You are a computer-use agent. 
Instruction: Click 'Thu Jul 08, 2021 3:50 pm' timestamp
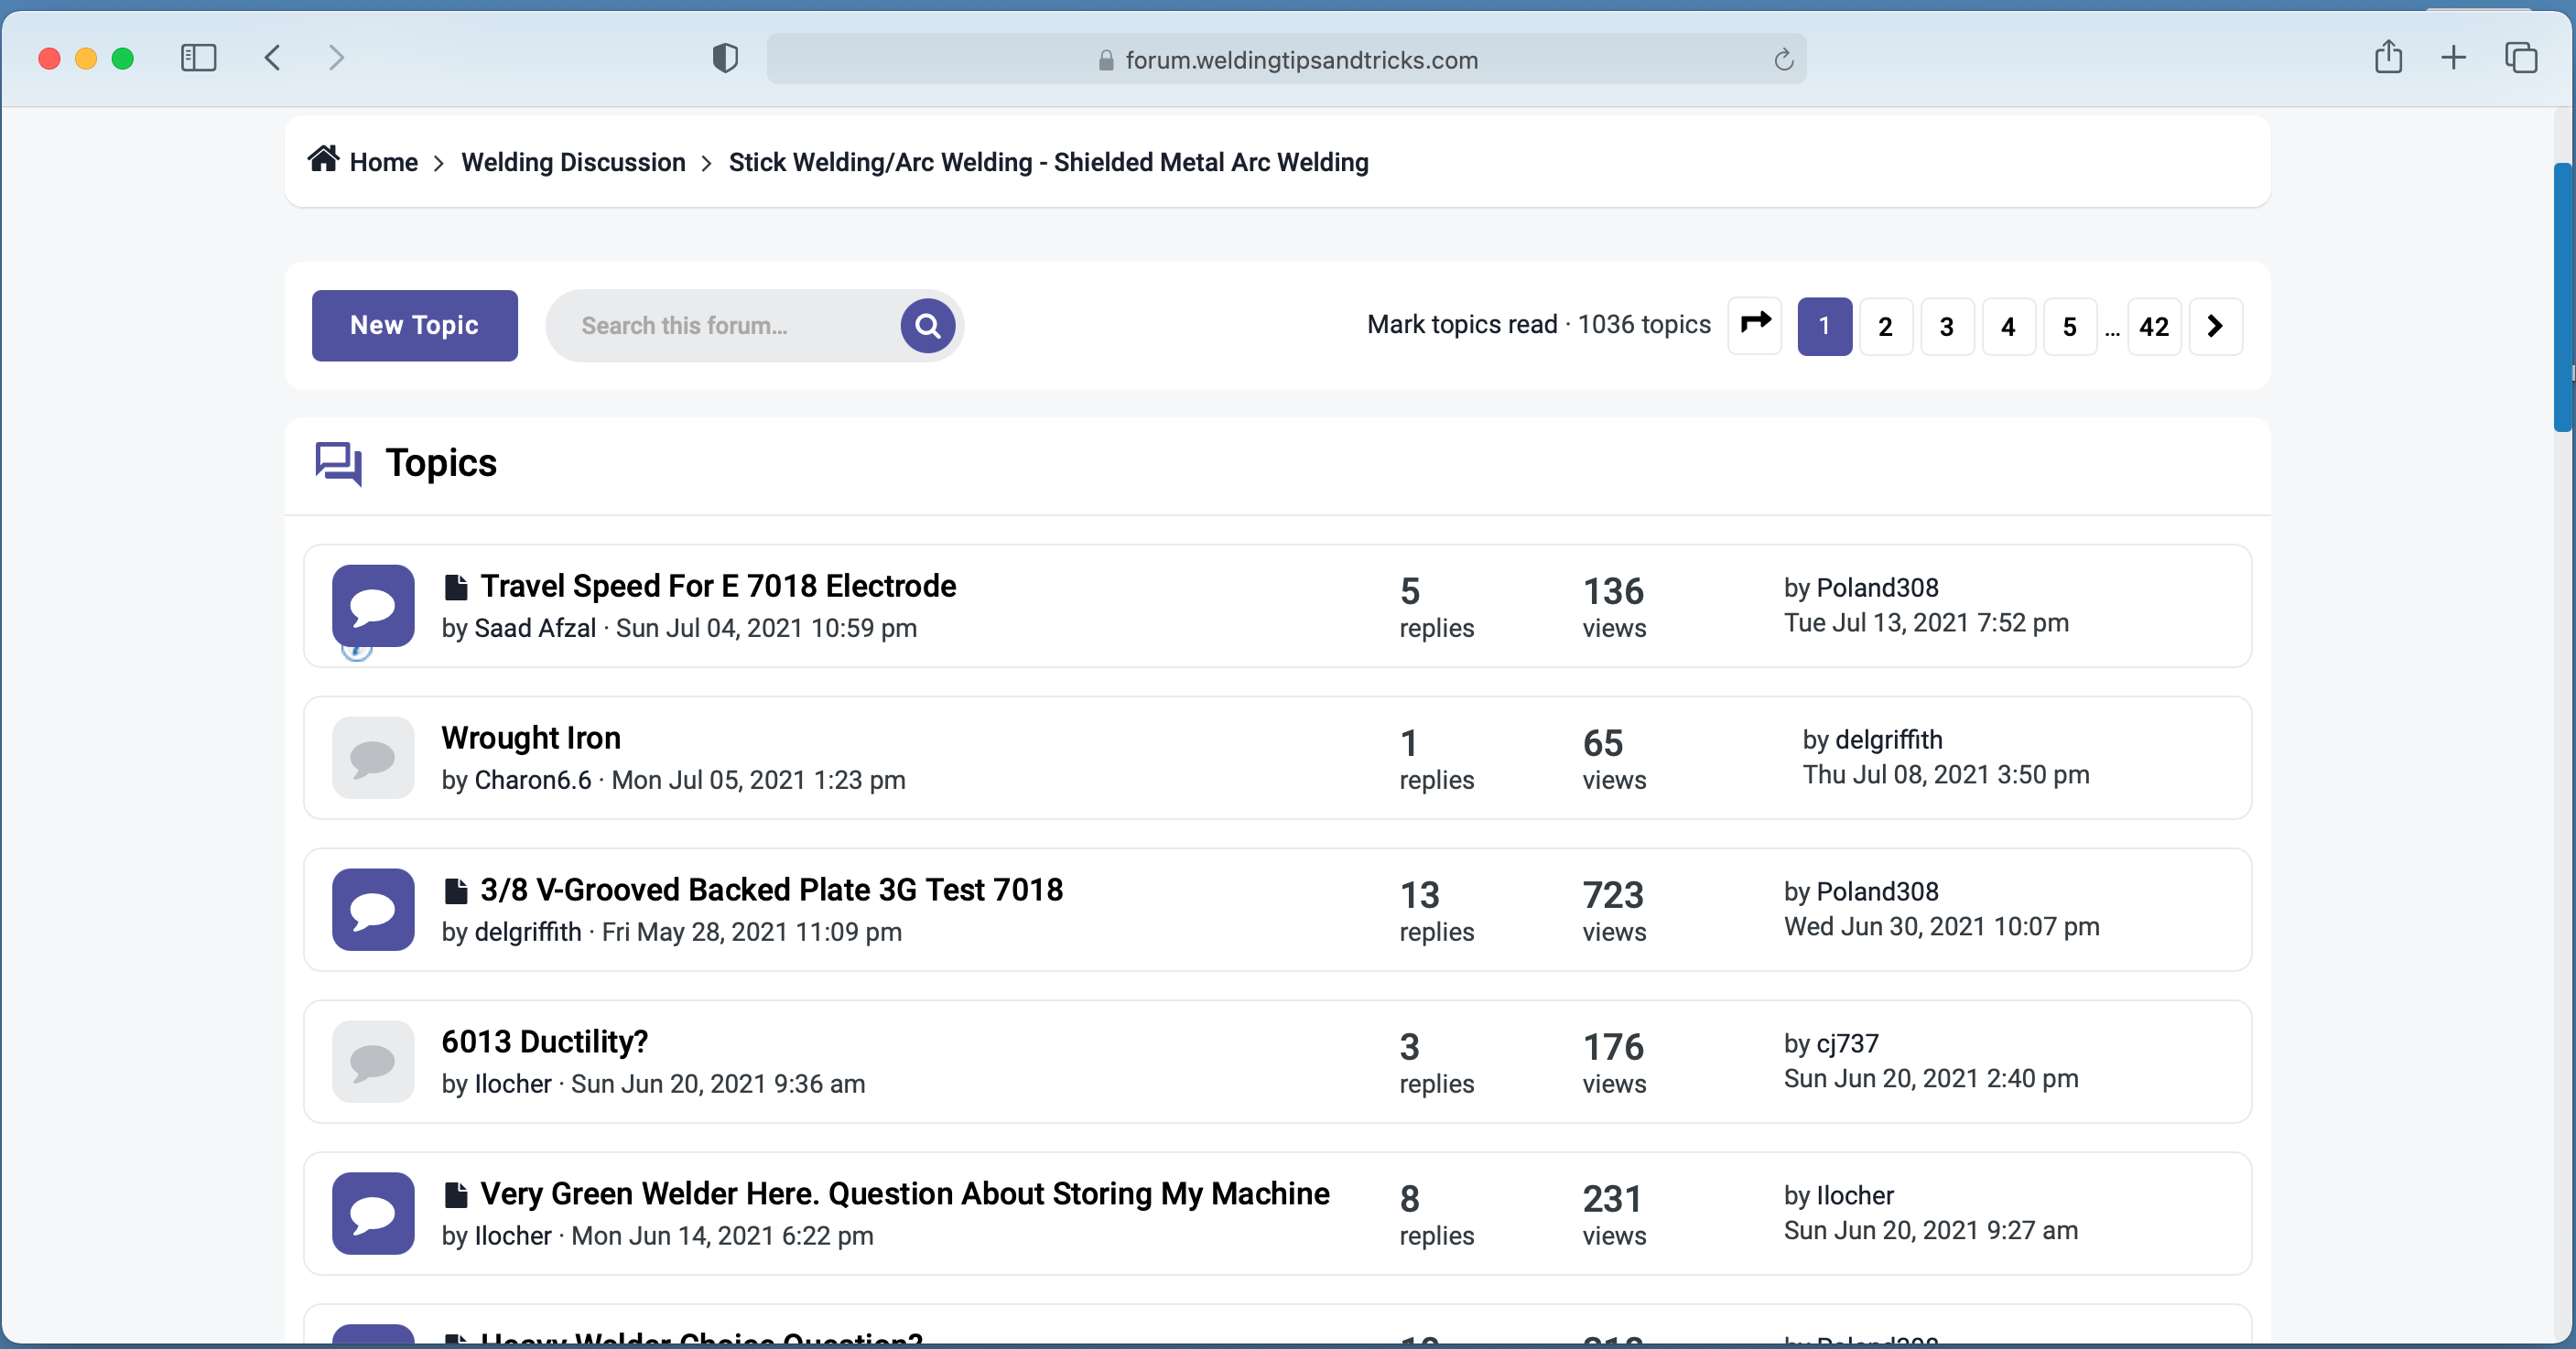click(1946, 775)
